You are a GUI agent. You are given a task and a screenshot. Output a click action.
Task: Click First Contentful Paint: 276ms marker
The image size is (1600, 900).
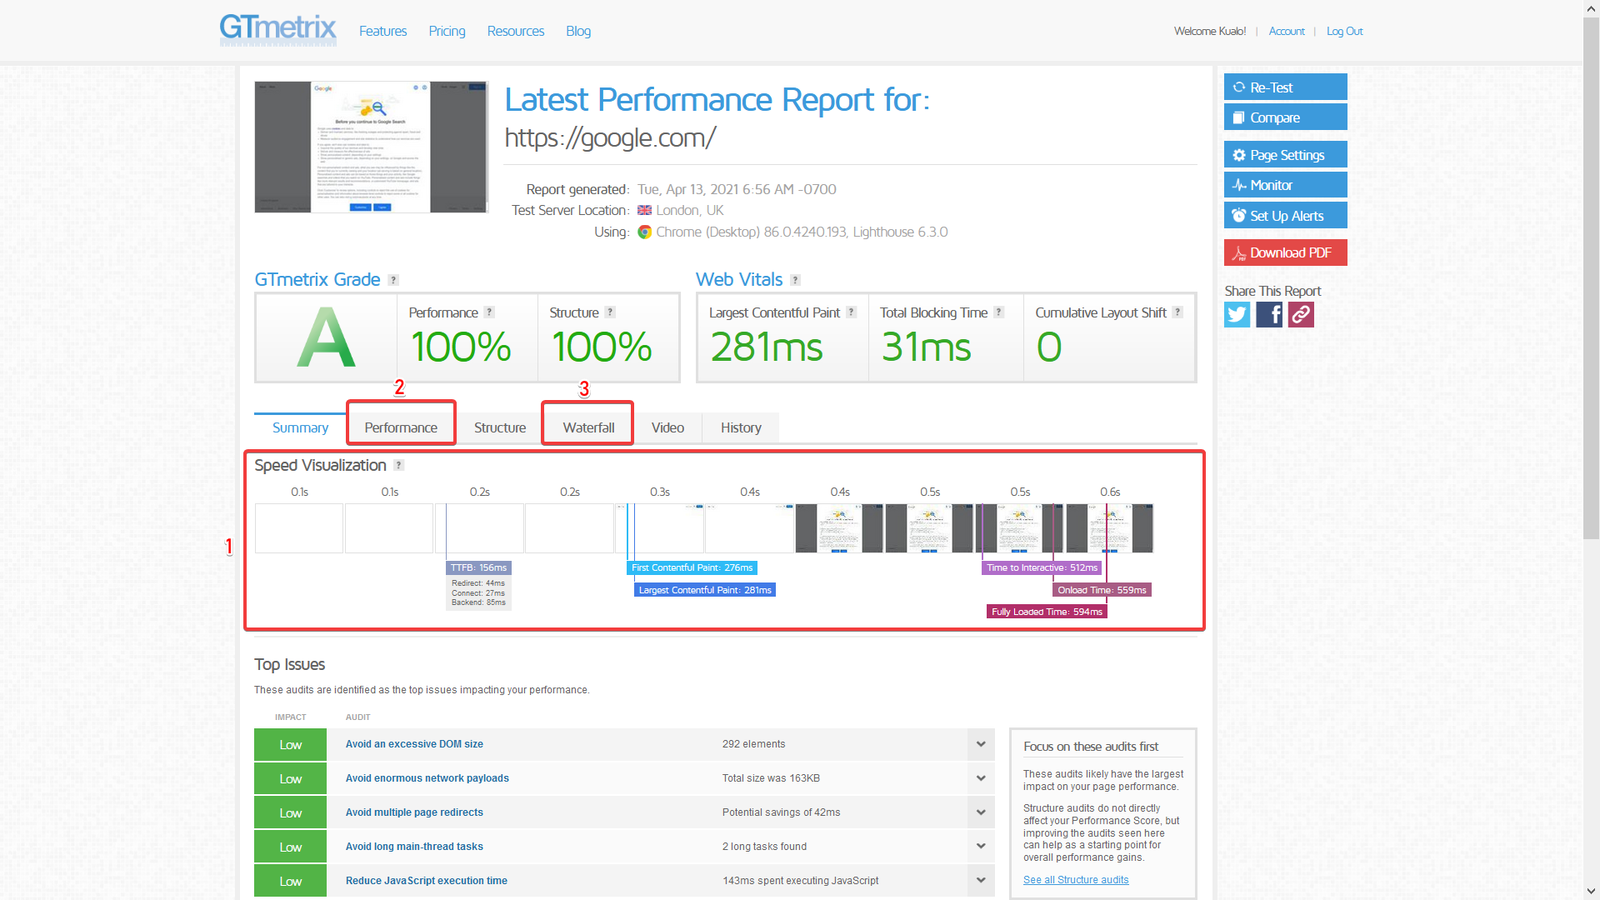point(692,568)
